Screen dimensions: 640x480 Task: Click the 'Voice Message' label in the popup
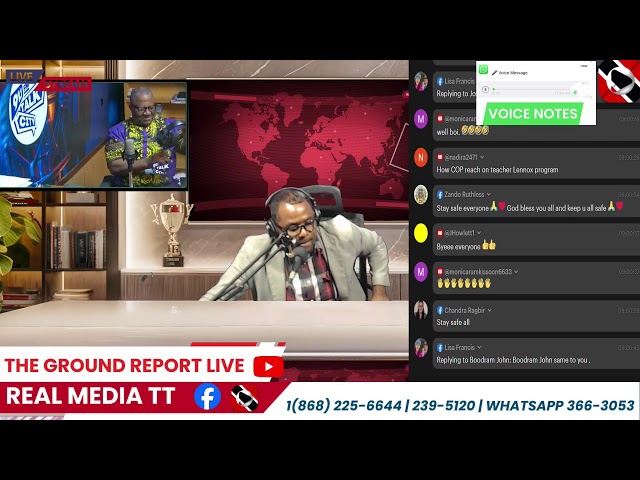tap(513, 73)
